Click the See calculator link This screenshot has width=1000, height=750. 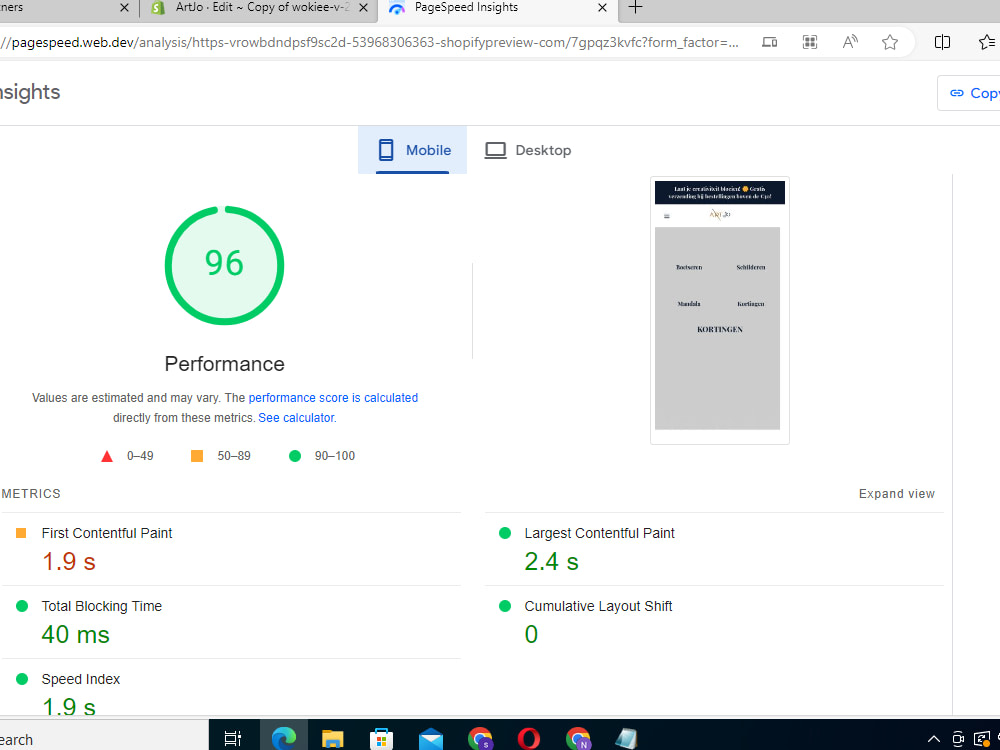tap(296, 417)
